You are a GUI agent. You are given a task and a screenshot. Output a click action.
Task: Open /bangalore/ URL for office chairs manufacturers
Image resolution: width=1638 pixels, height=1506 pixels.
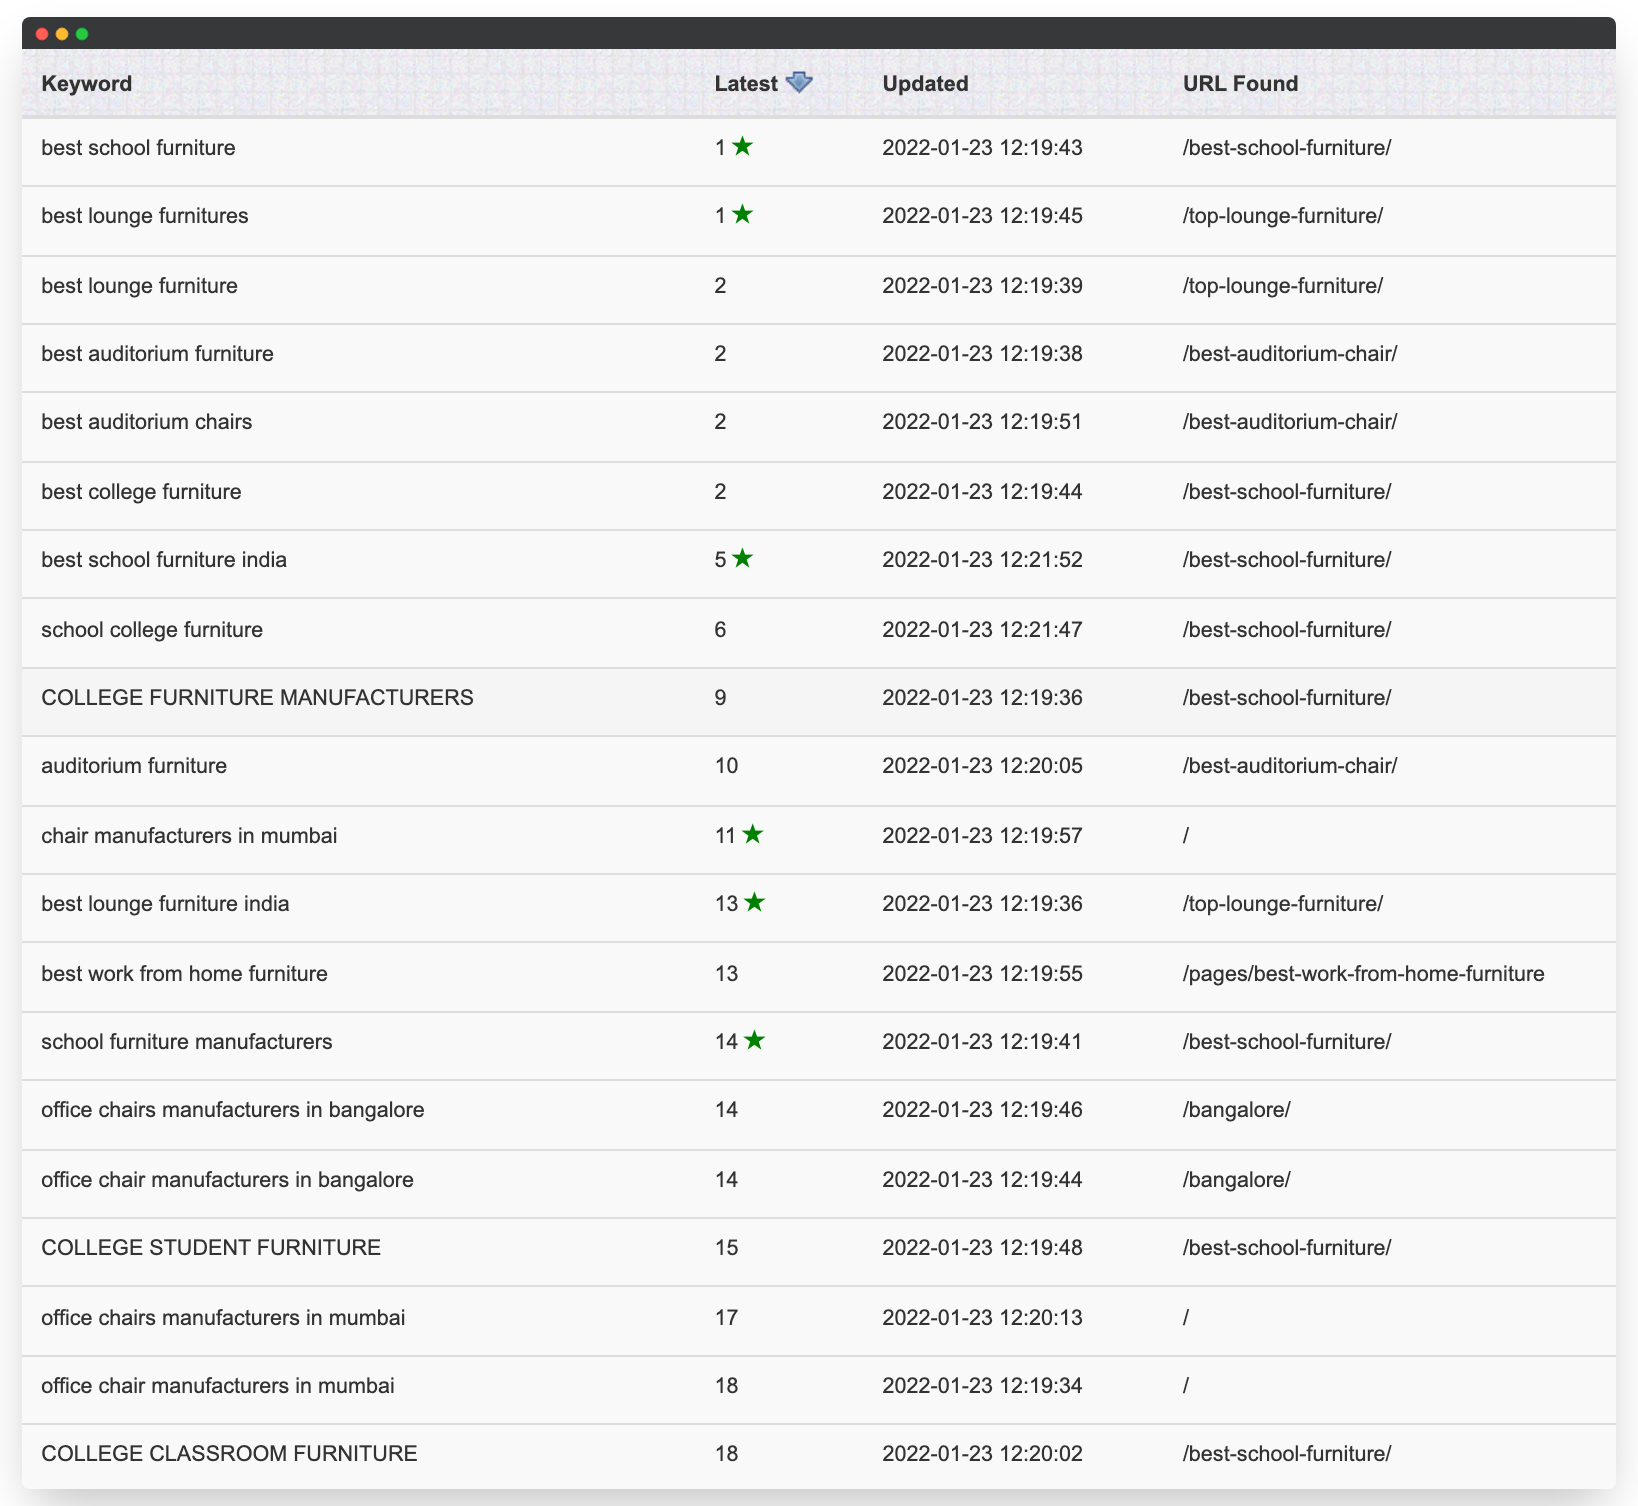pyautogui.click(x=1236, y=1110)
